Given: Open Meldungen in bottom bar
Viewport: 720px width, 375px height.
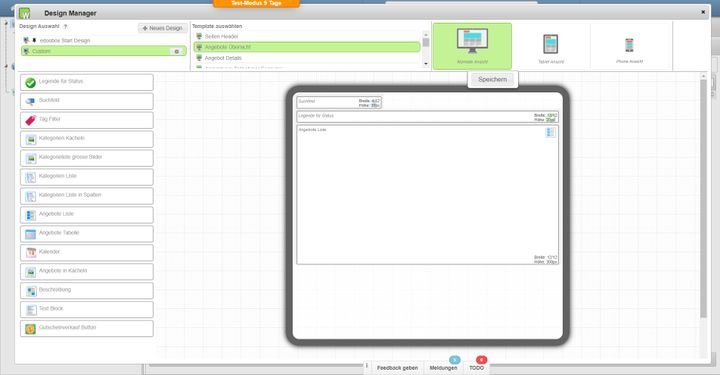Looking at the screenshot, I should click(443, 368).
